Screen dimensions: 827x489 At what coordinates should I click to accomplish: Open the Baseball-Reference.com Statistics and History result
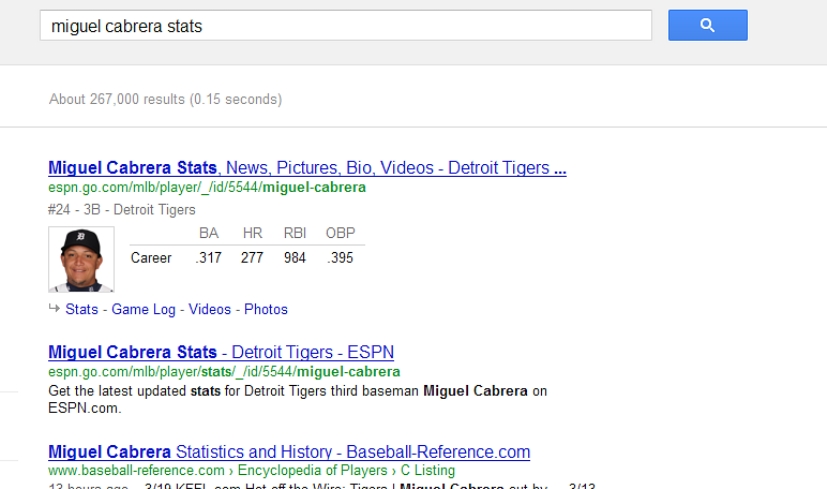click(289, 452)
